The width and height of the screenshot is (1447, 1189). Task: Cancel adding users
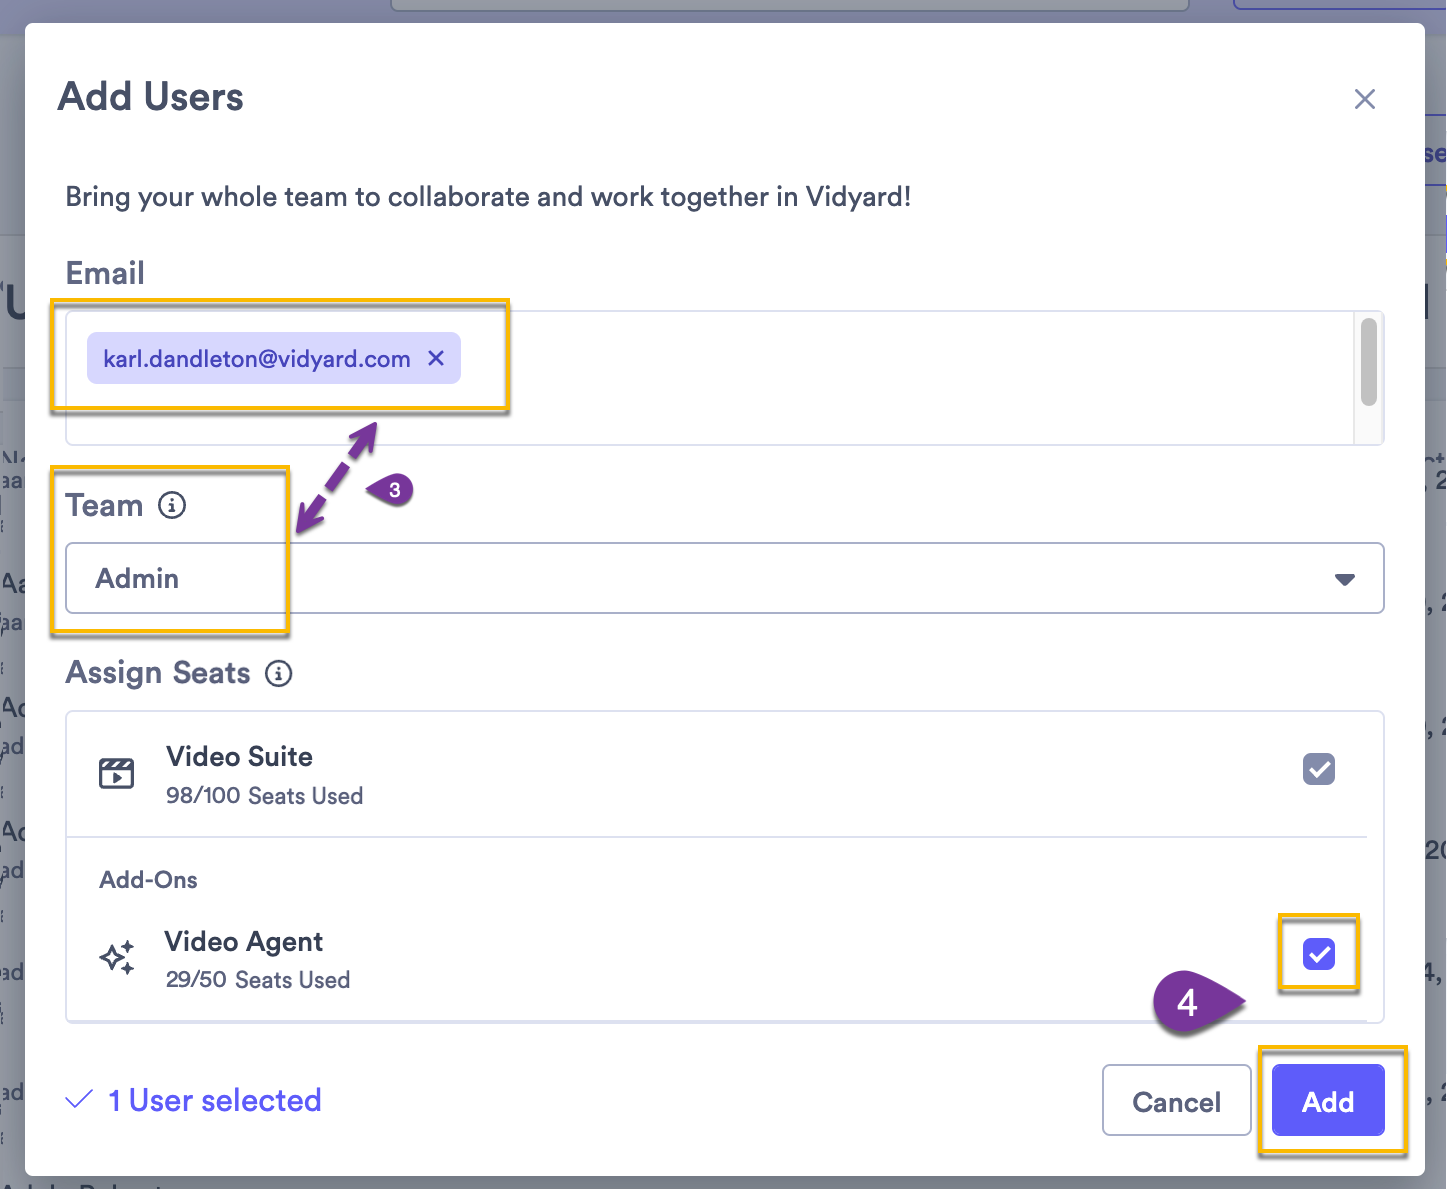1176,1101
